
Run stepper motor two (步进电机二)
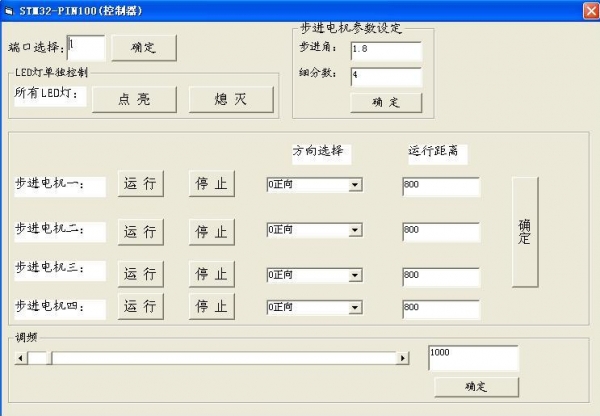click(x=140, y=231)
